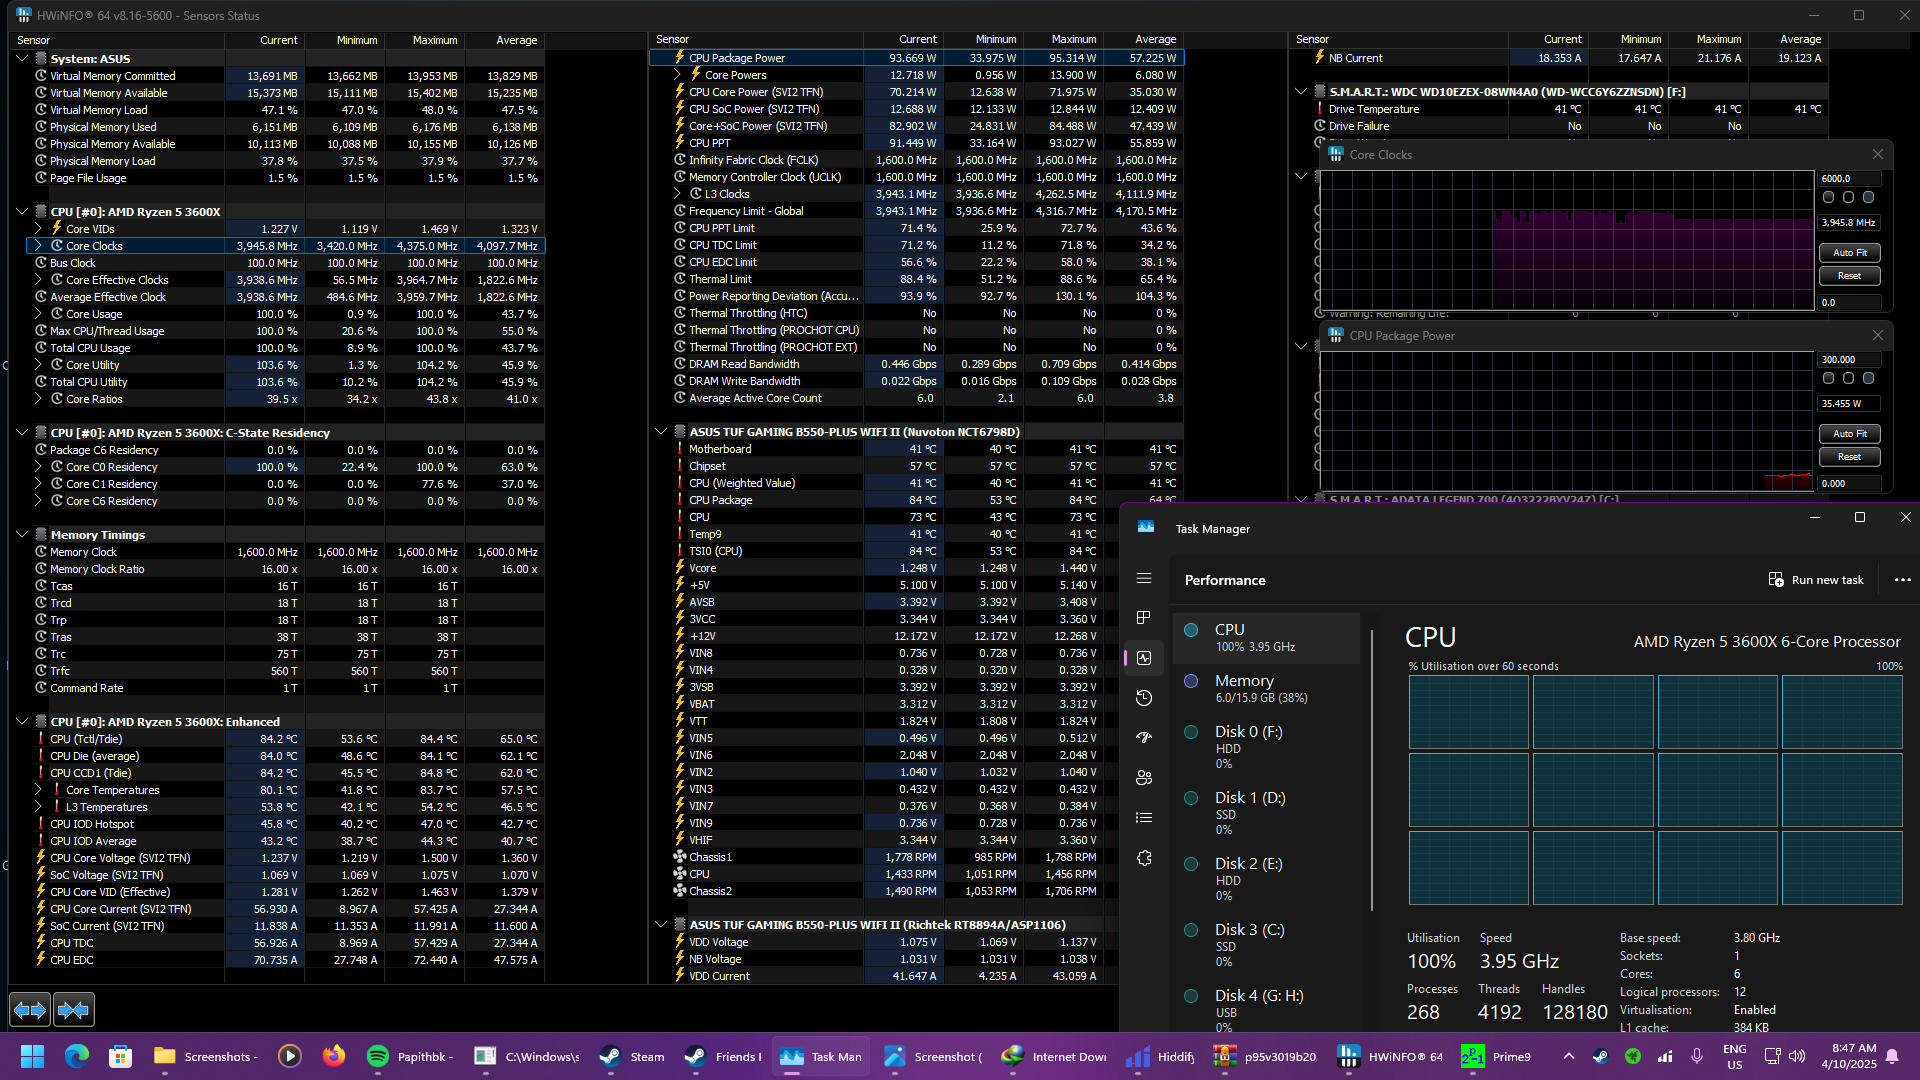
Task: Click the Maximum column header in left panel
Action: coord(426,40)
